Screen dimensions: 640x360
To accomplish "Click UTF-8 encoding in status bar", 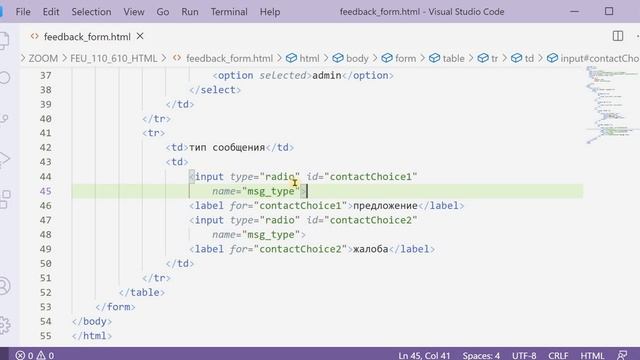I will pyautogui.click(x=524, y=355).
